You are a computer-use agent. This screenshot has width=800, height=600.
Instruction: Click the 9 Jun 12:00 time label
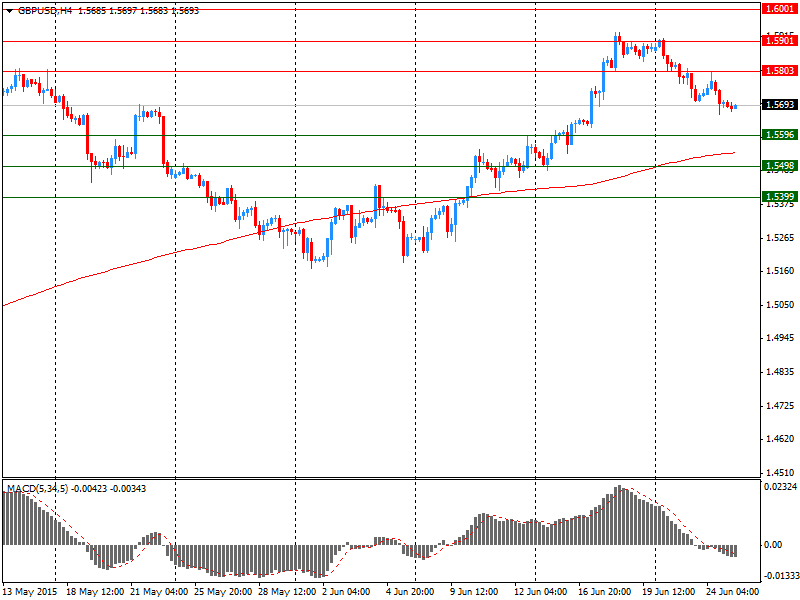coord(474,592)
